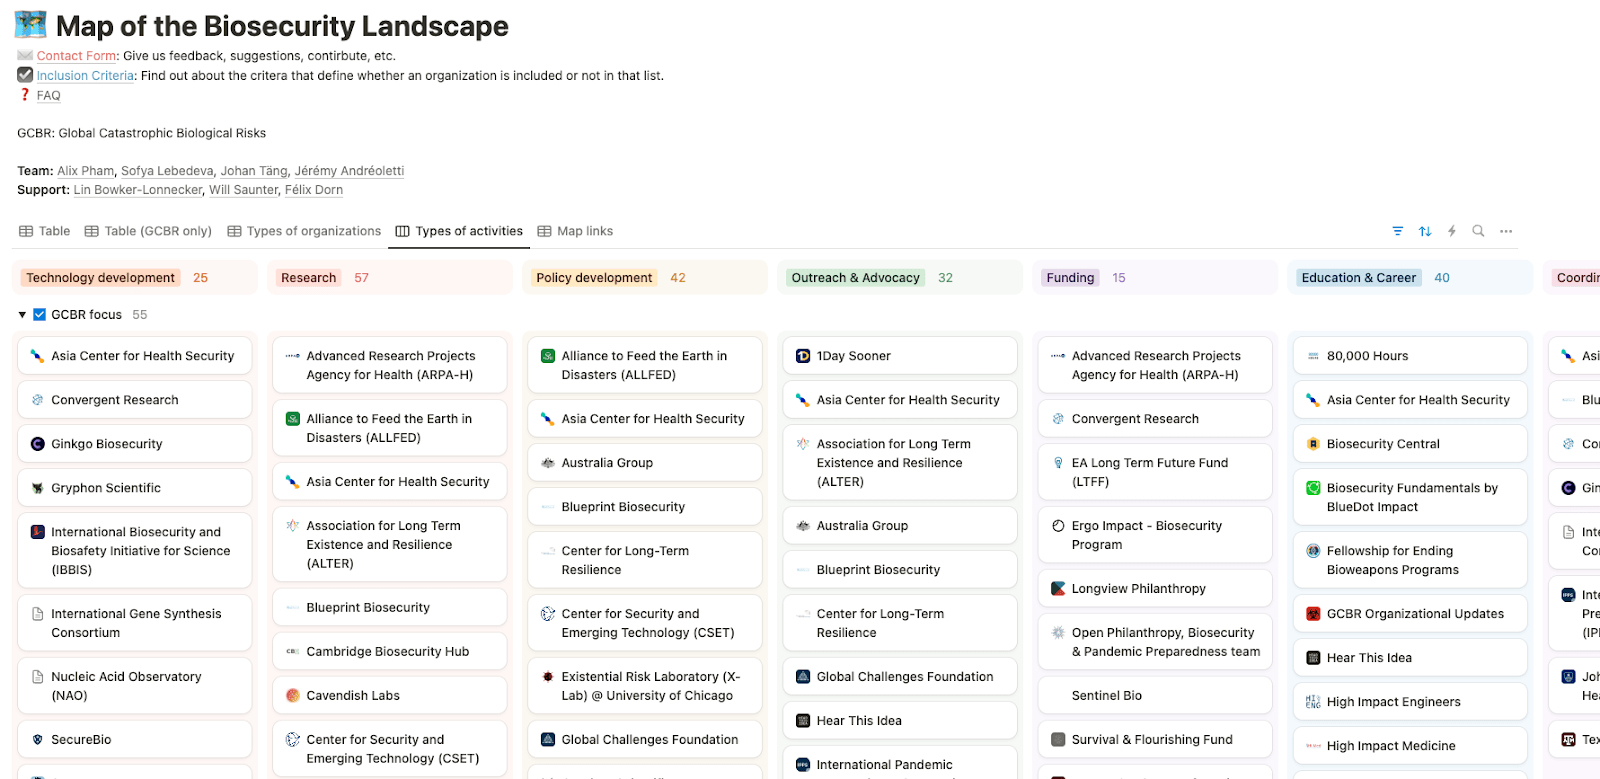1600x779 pixels.
Task: Open Convergent Research card in Technology development
Action: point(134,400)
